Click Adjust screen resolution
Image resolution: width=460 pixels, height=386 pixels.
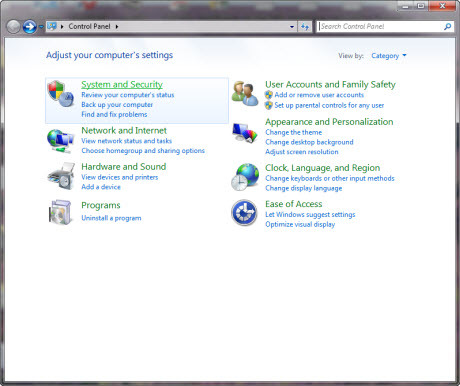pos(302,152)
